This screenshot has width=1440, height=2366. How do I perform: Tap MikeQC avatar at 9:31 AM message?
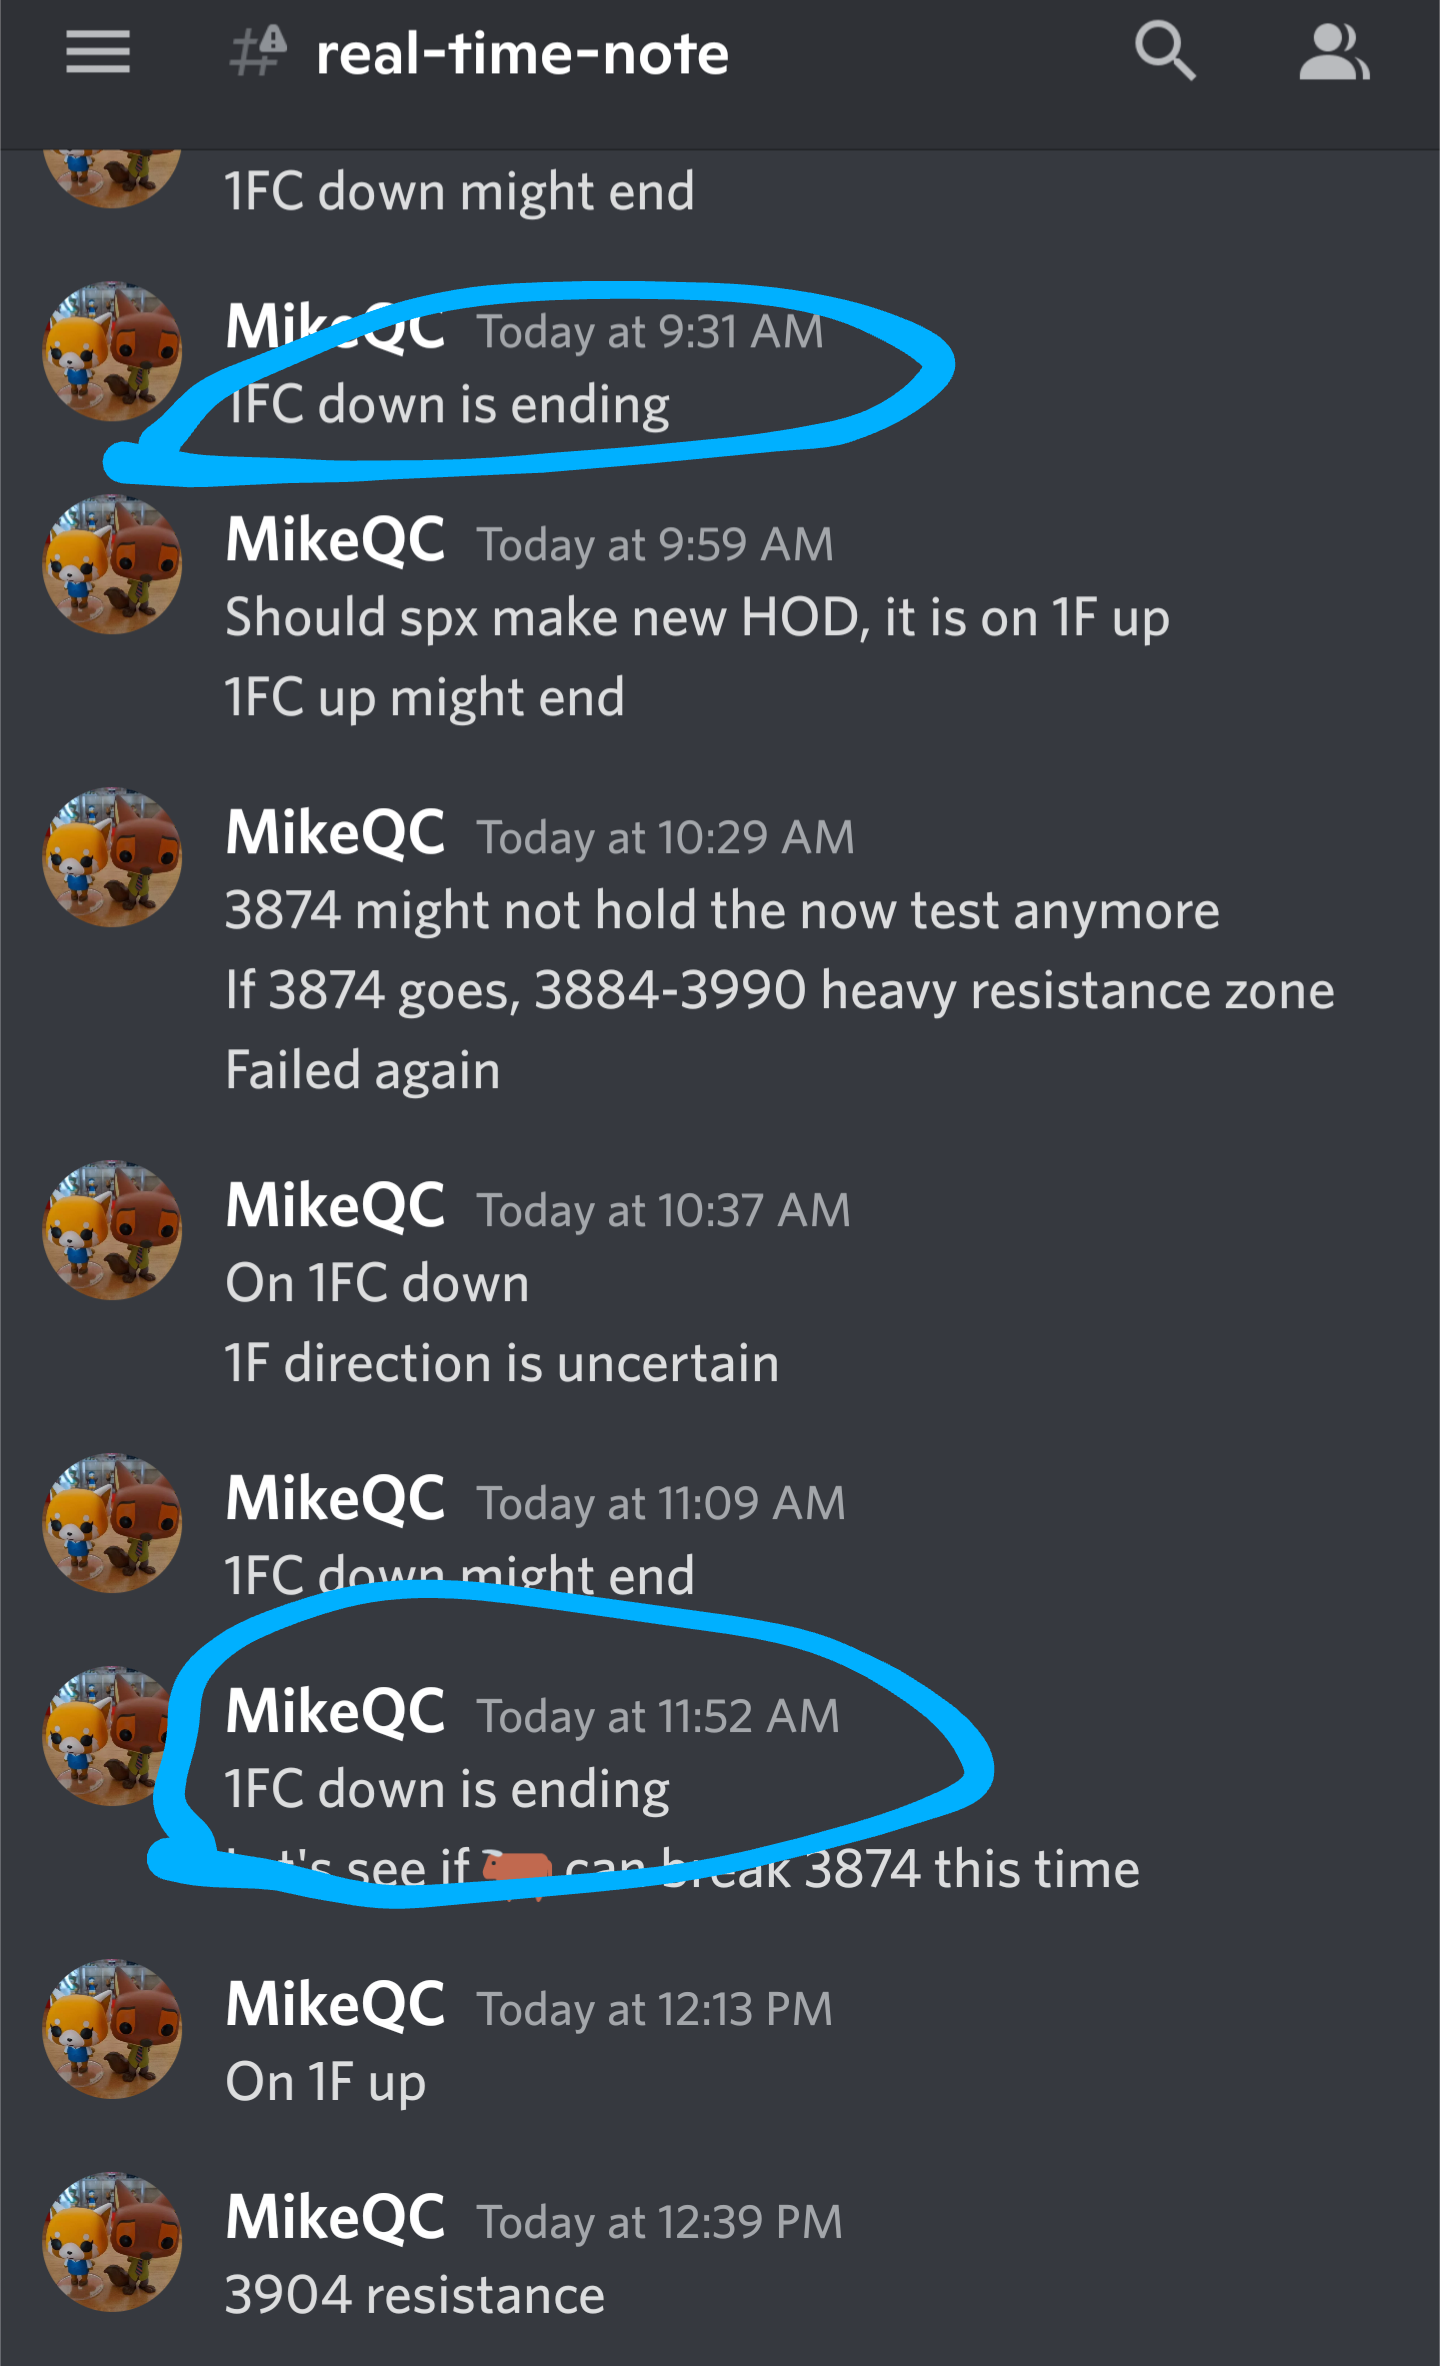tap(112, 352)
